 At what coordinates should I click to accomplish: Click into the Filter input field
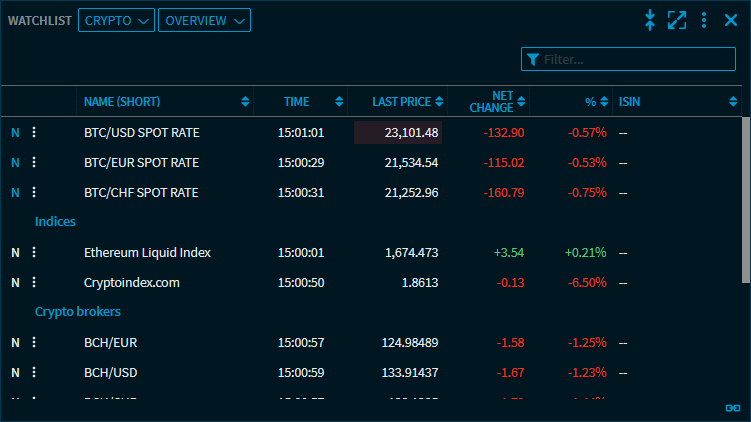(636, 59)
